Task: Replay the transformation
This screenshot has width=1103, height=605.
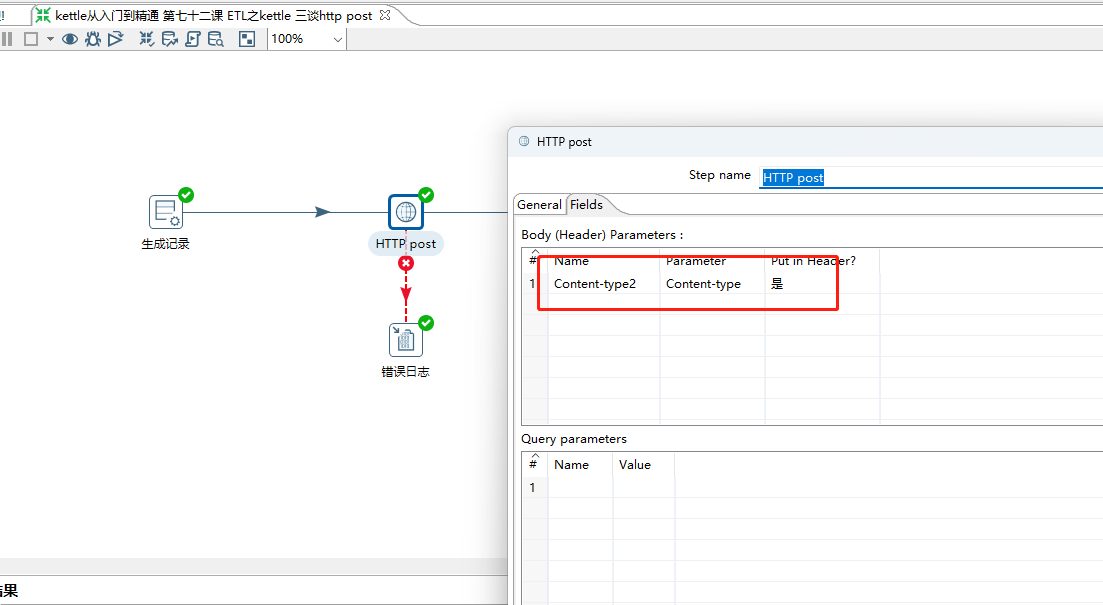Action: [114, 38]
